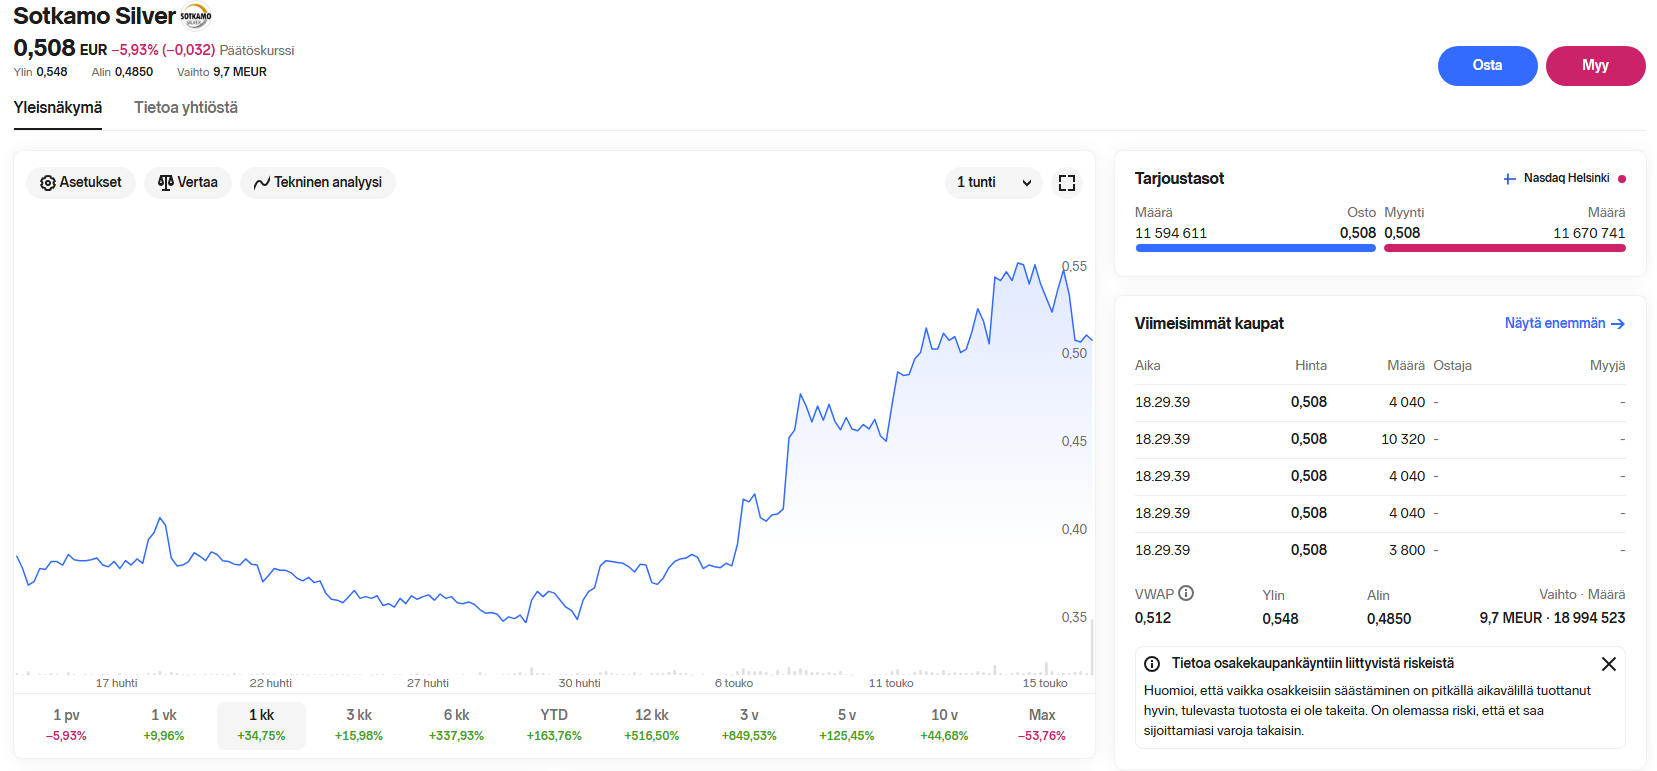Close the risk information notice
1657x771 pixels.
pos(1609,664)
